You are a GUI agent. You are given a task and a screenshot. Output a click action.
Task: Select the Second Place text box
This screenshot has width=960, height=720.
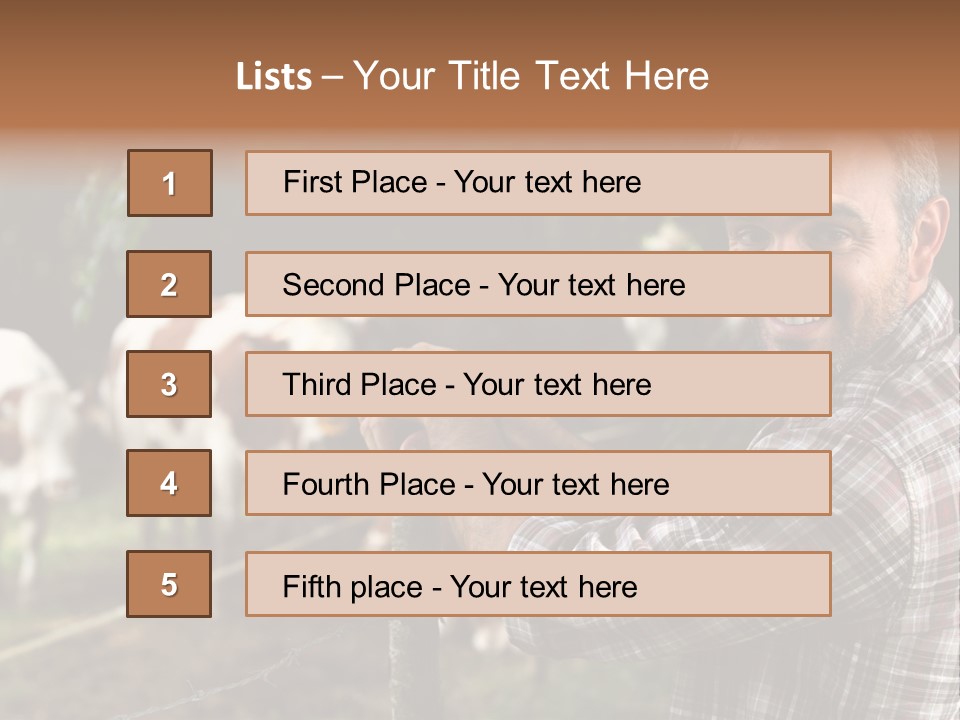pos(538,284)
